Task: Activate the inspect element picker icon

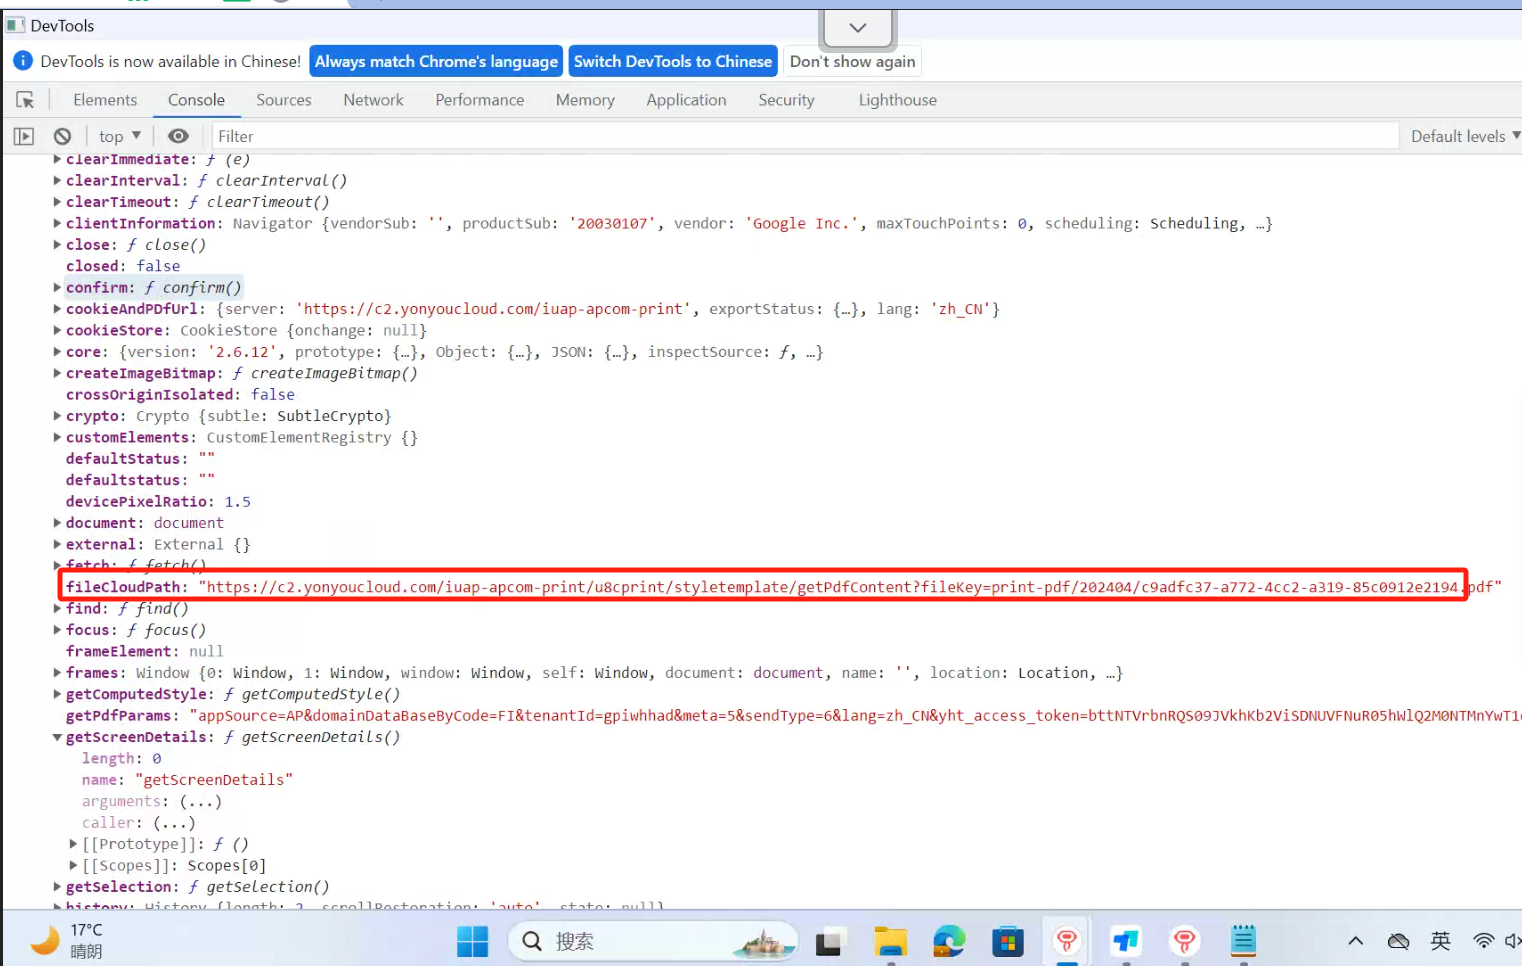Action: coord(25,100)
